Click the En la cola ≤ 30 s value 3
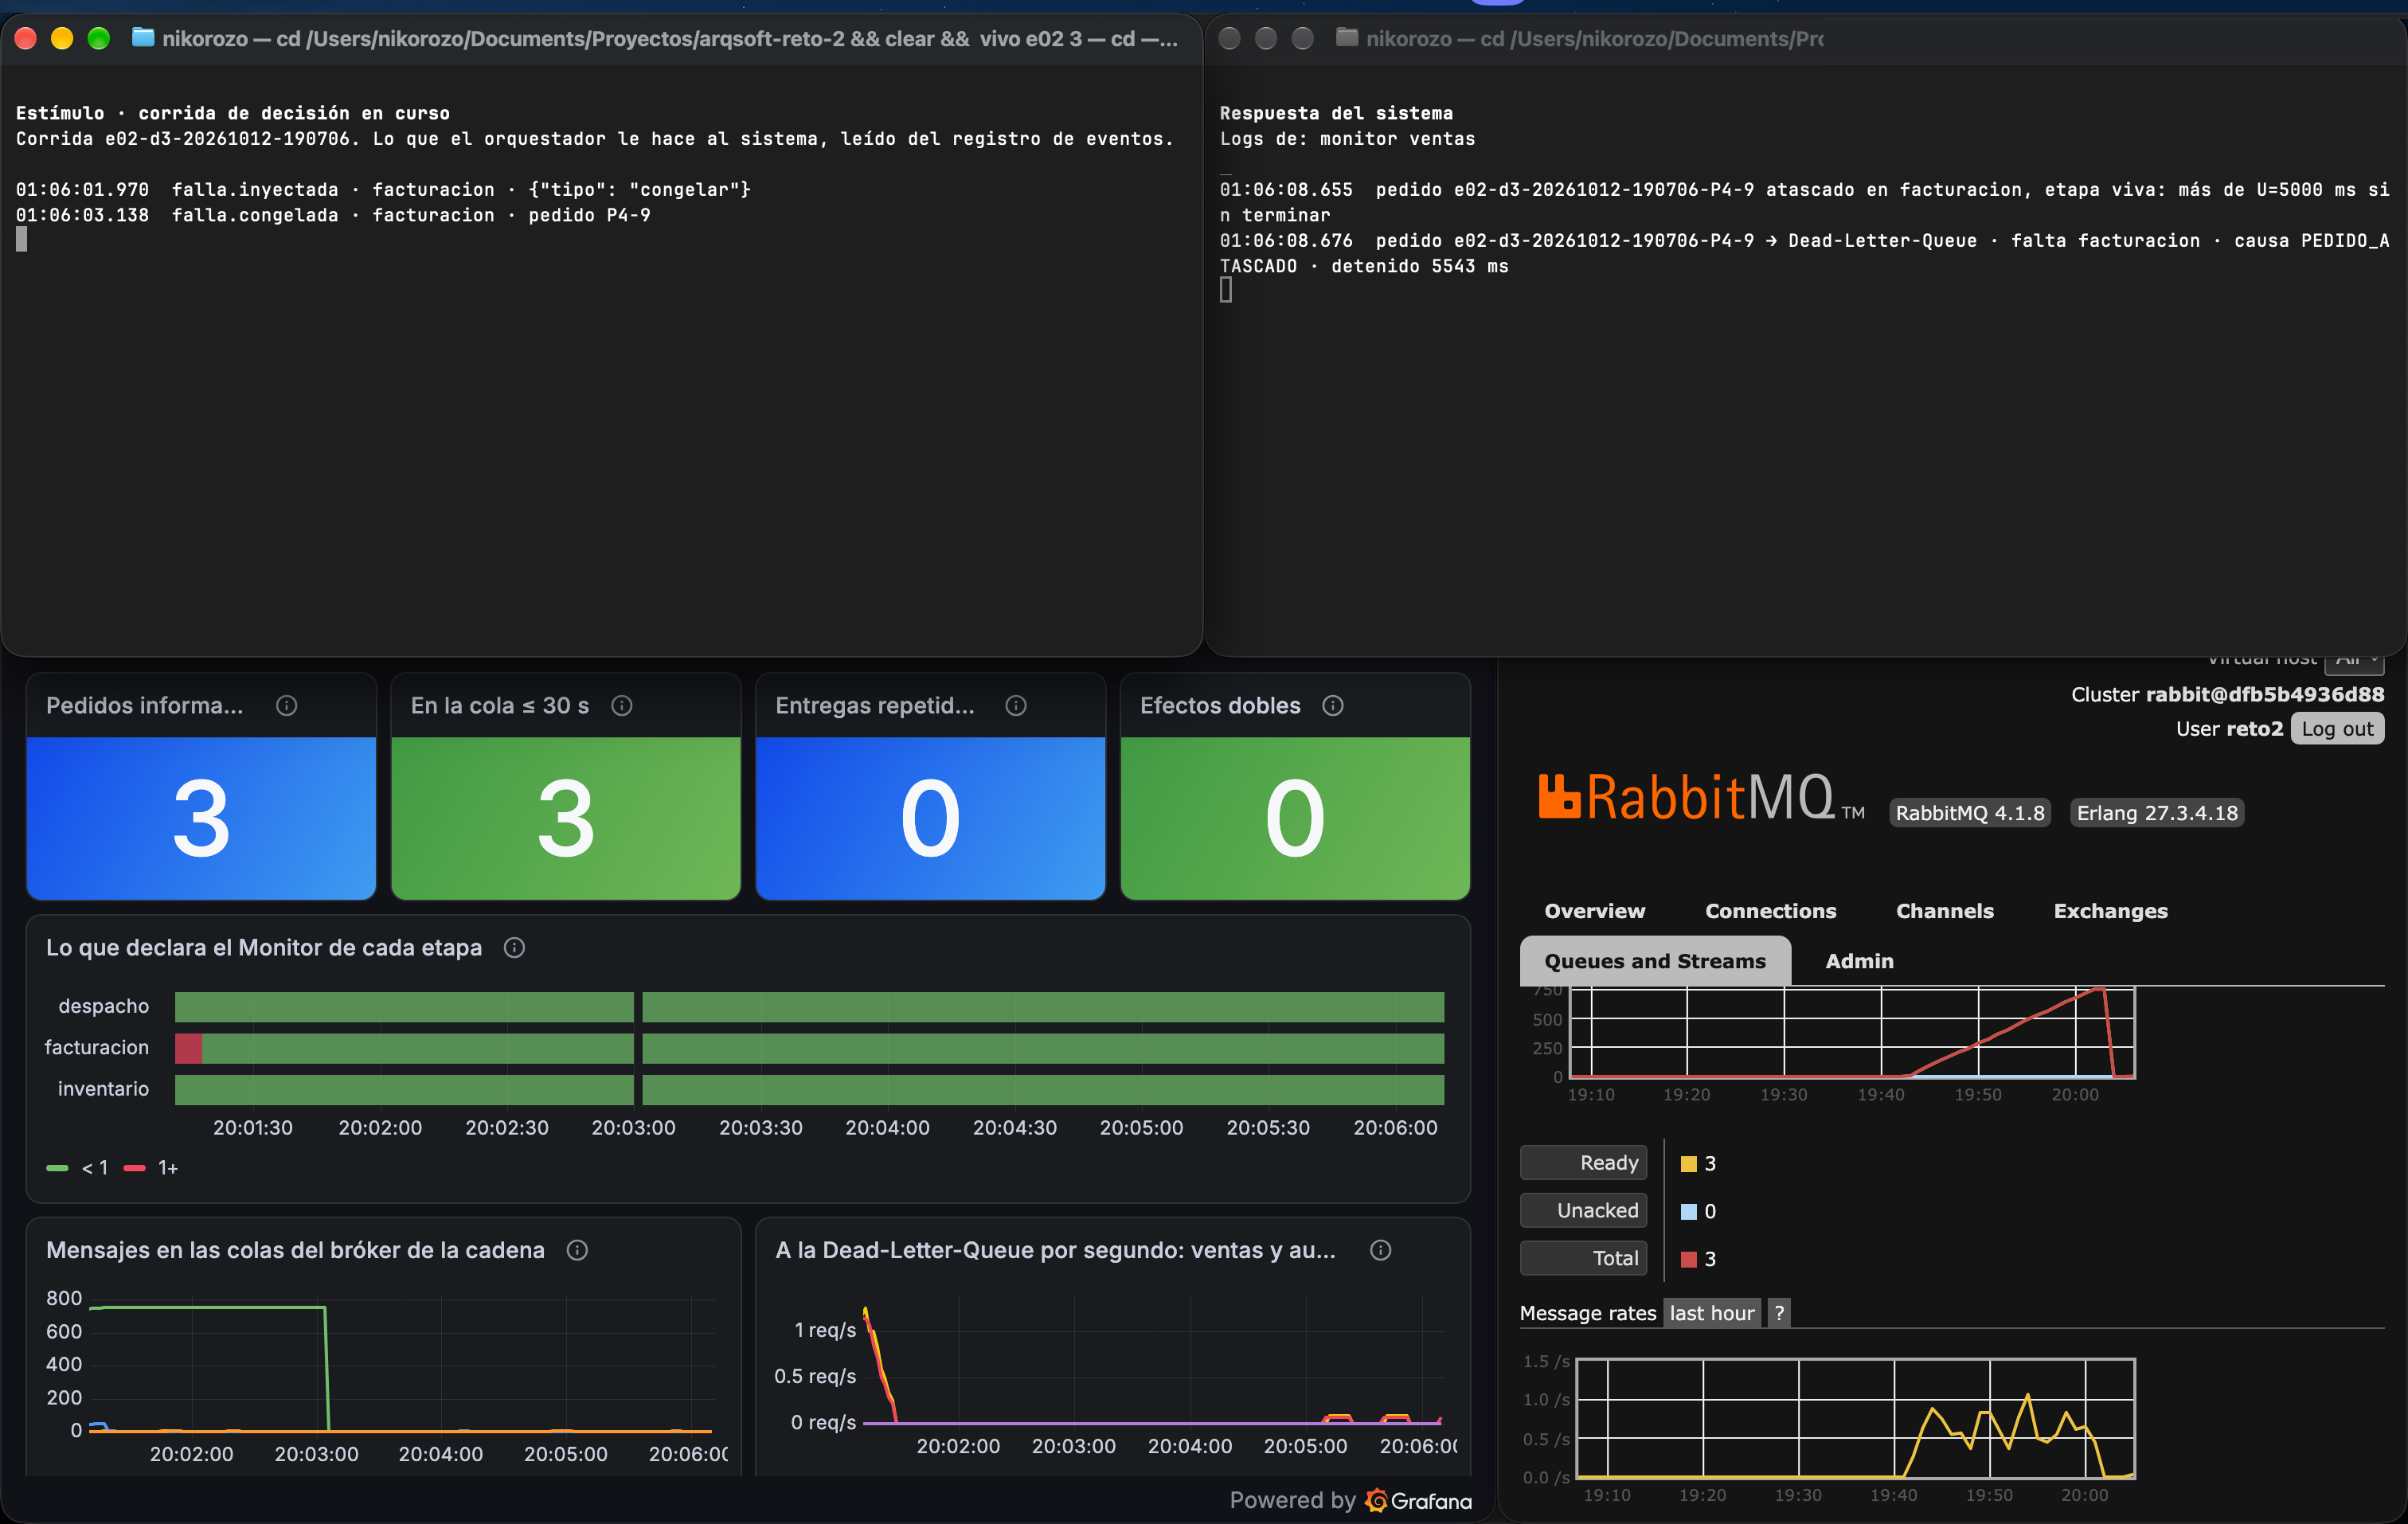 pyautogui.click(x=566, y=819)
